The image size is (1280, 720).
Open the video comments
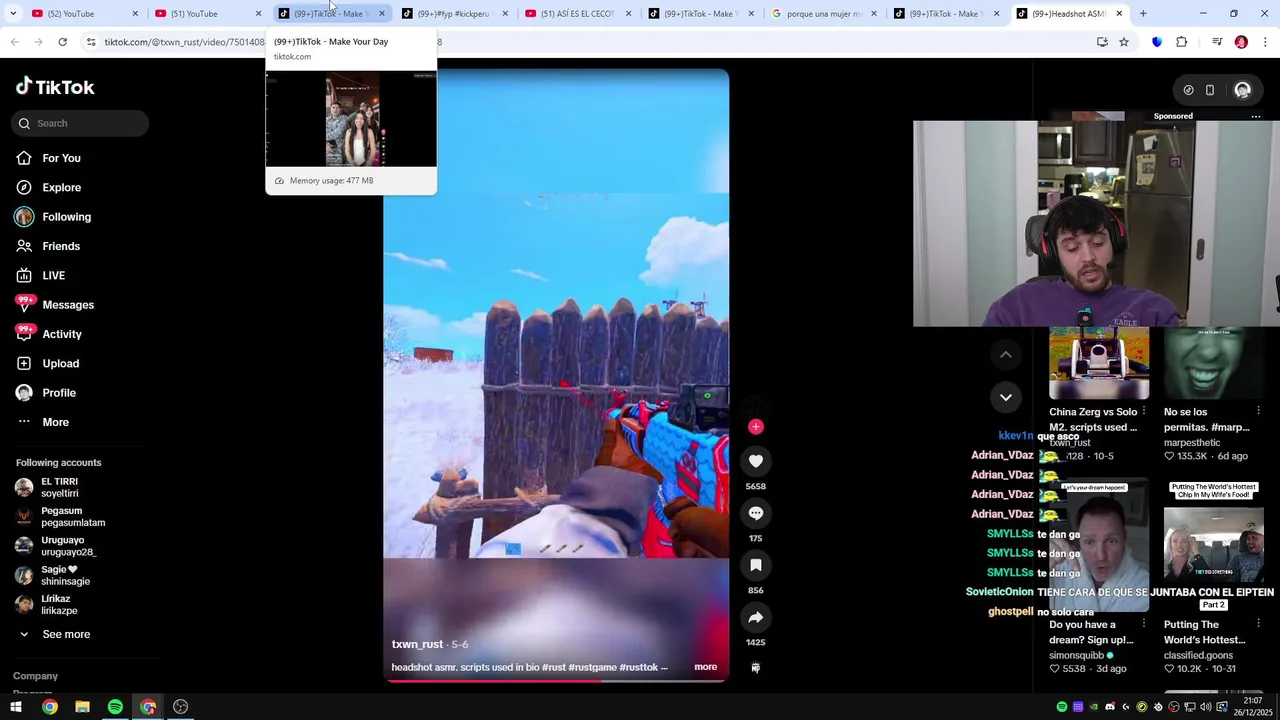point(756,513)
